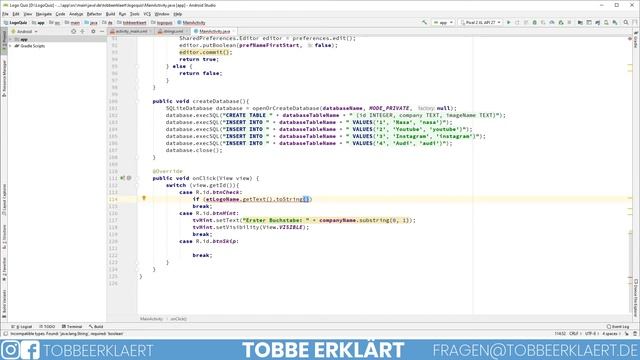640x360 pixels.
Task: Expand the app module in project tree
Action: click(11, 40)
